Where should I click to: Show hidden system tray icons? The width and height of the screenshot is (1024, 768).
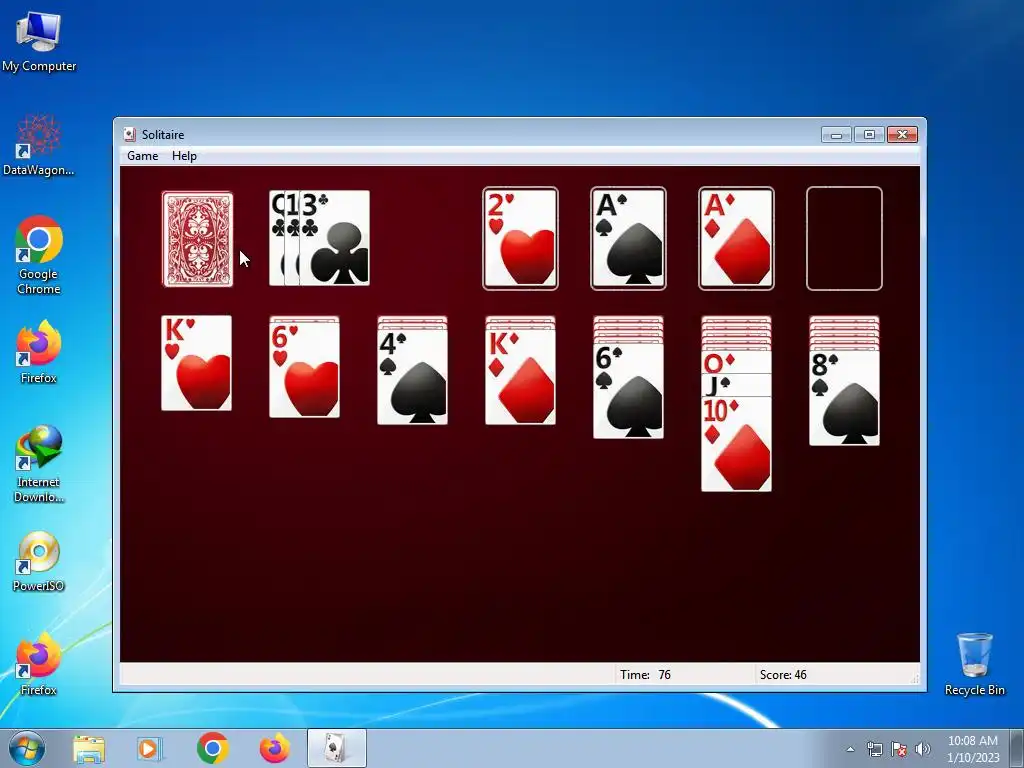click(x=850, y=750)
